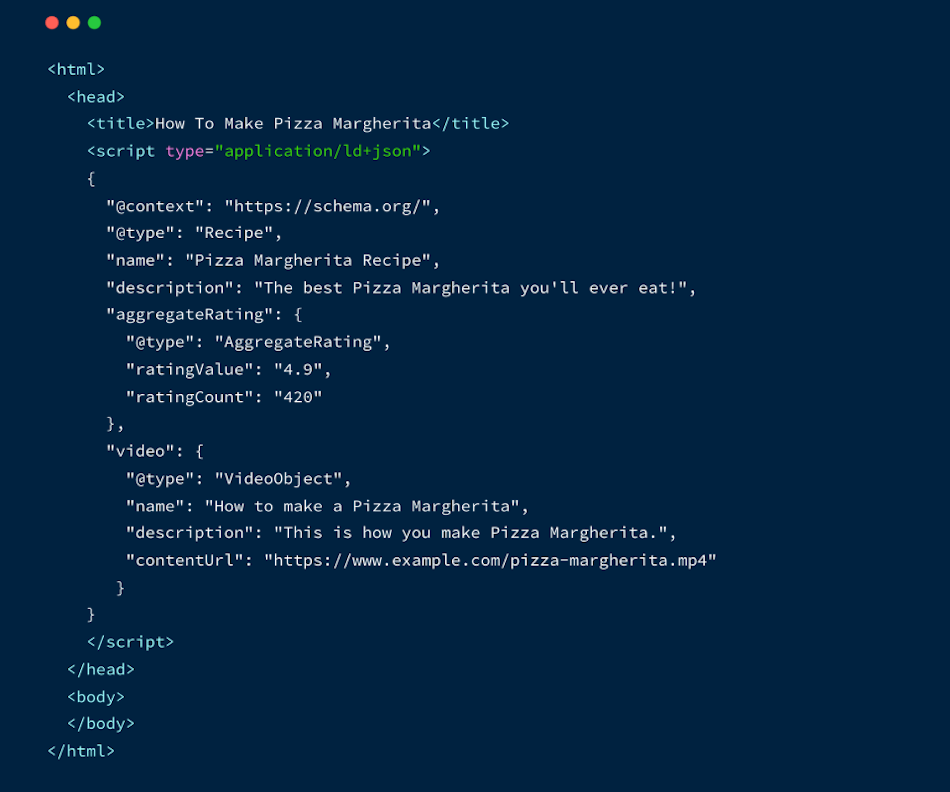950x792 pixels.
Task: Select the ratingCount "420" text
Action: tap(298, 398)
